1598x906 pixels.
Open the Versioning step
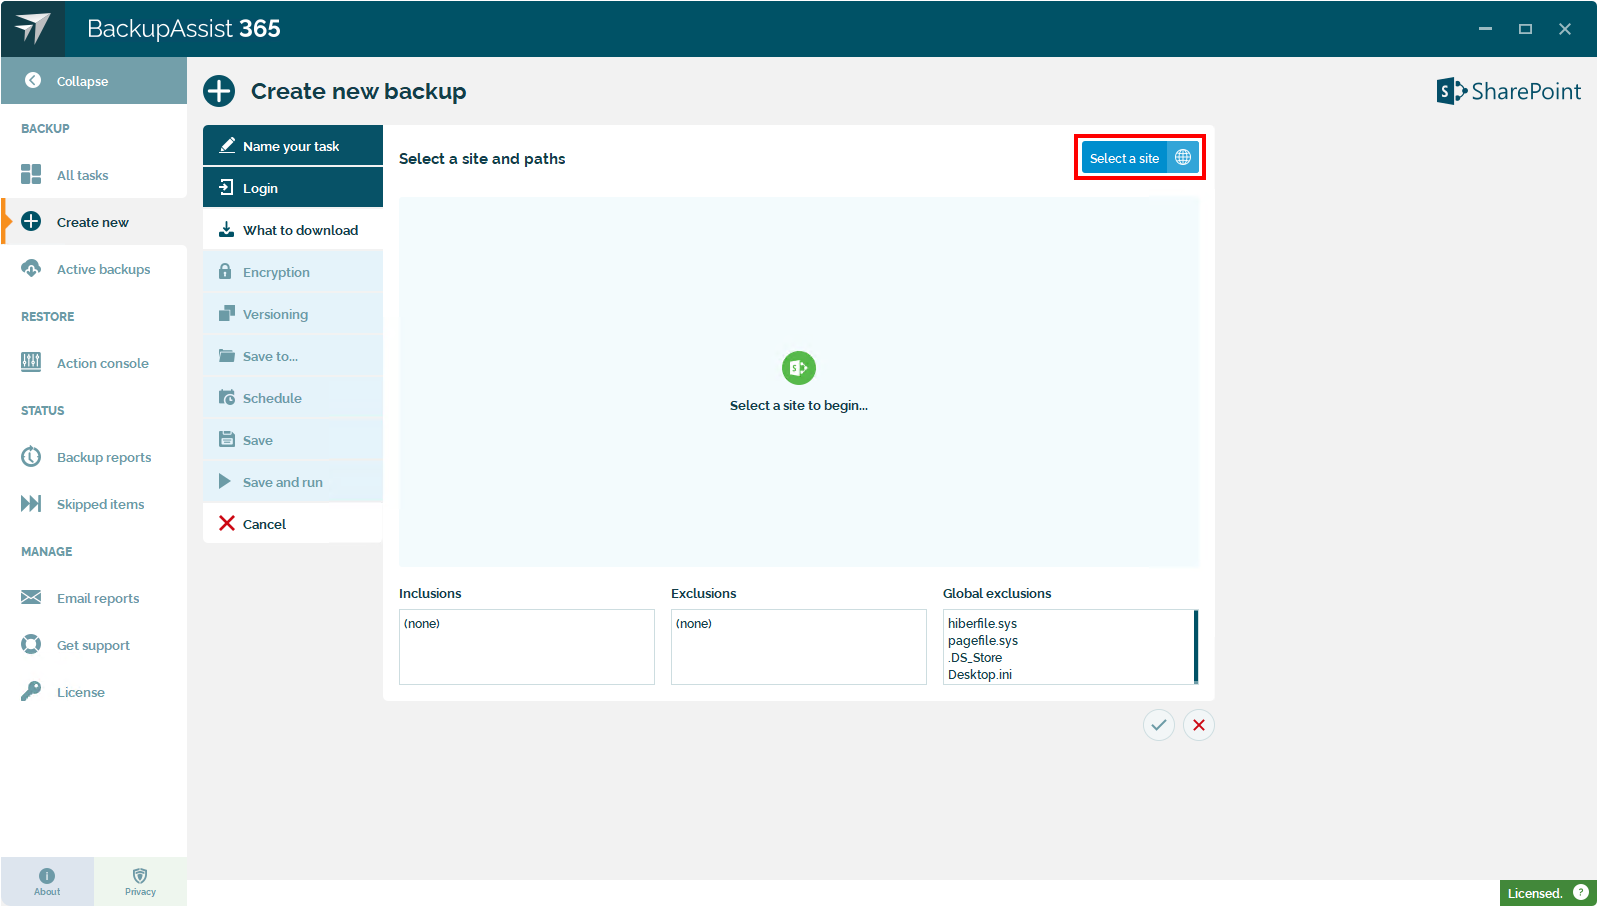293,314
